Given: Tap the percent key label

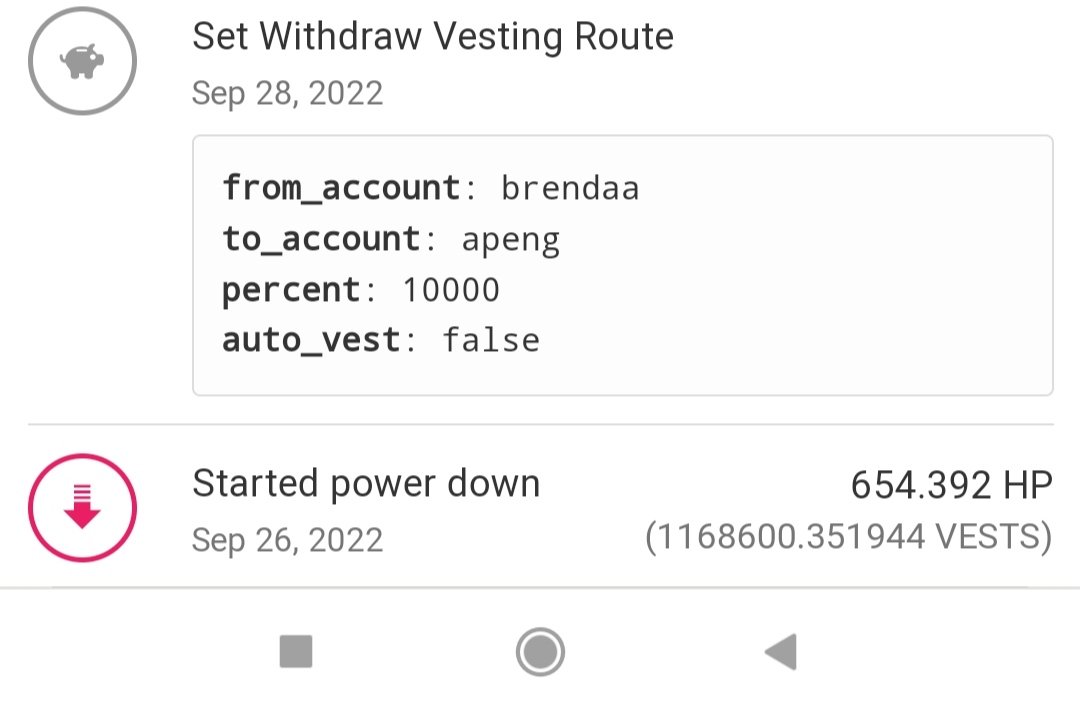Looking at the screenshot, I should click(291, 291).
